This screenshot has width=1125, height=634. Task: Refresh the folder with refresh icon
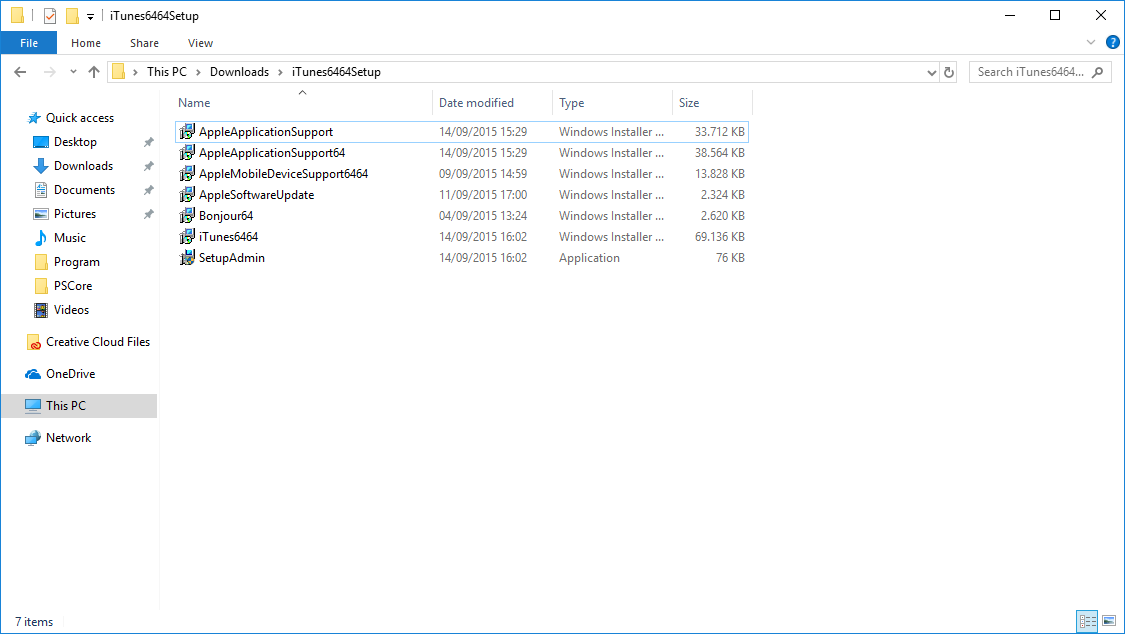point(949,72)
